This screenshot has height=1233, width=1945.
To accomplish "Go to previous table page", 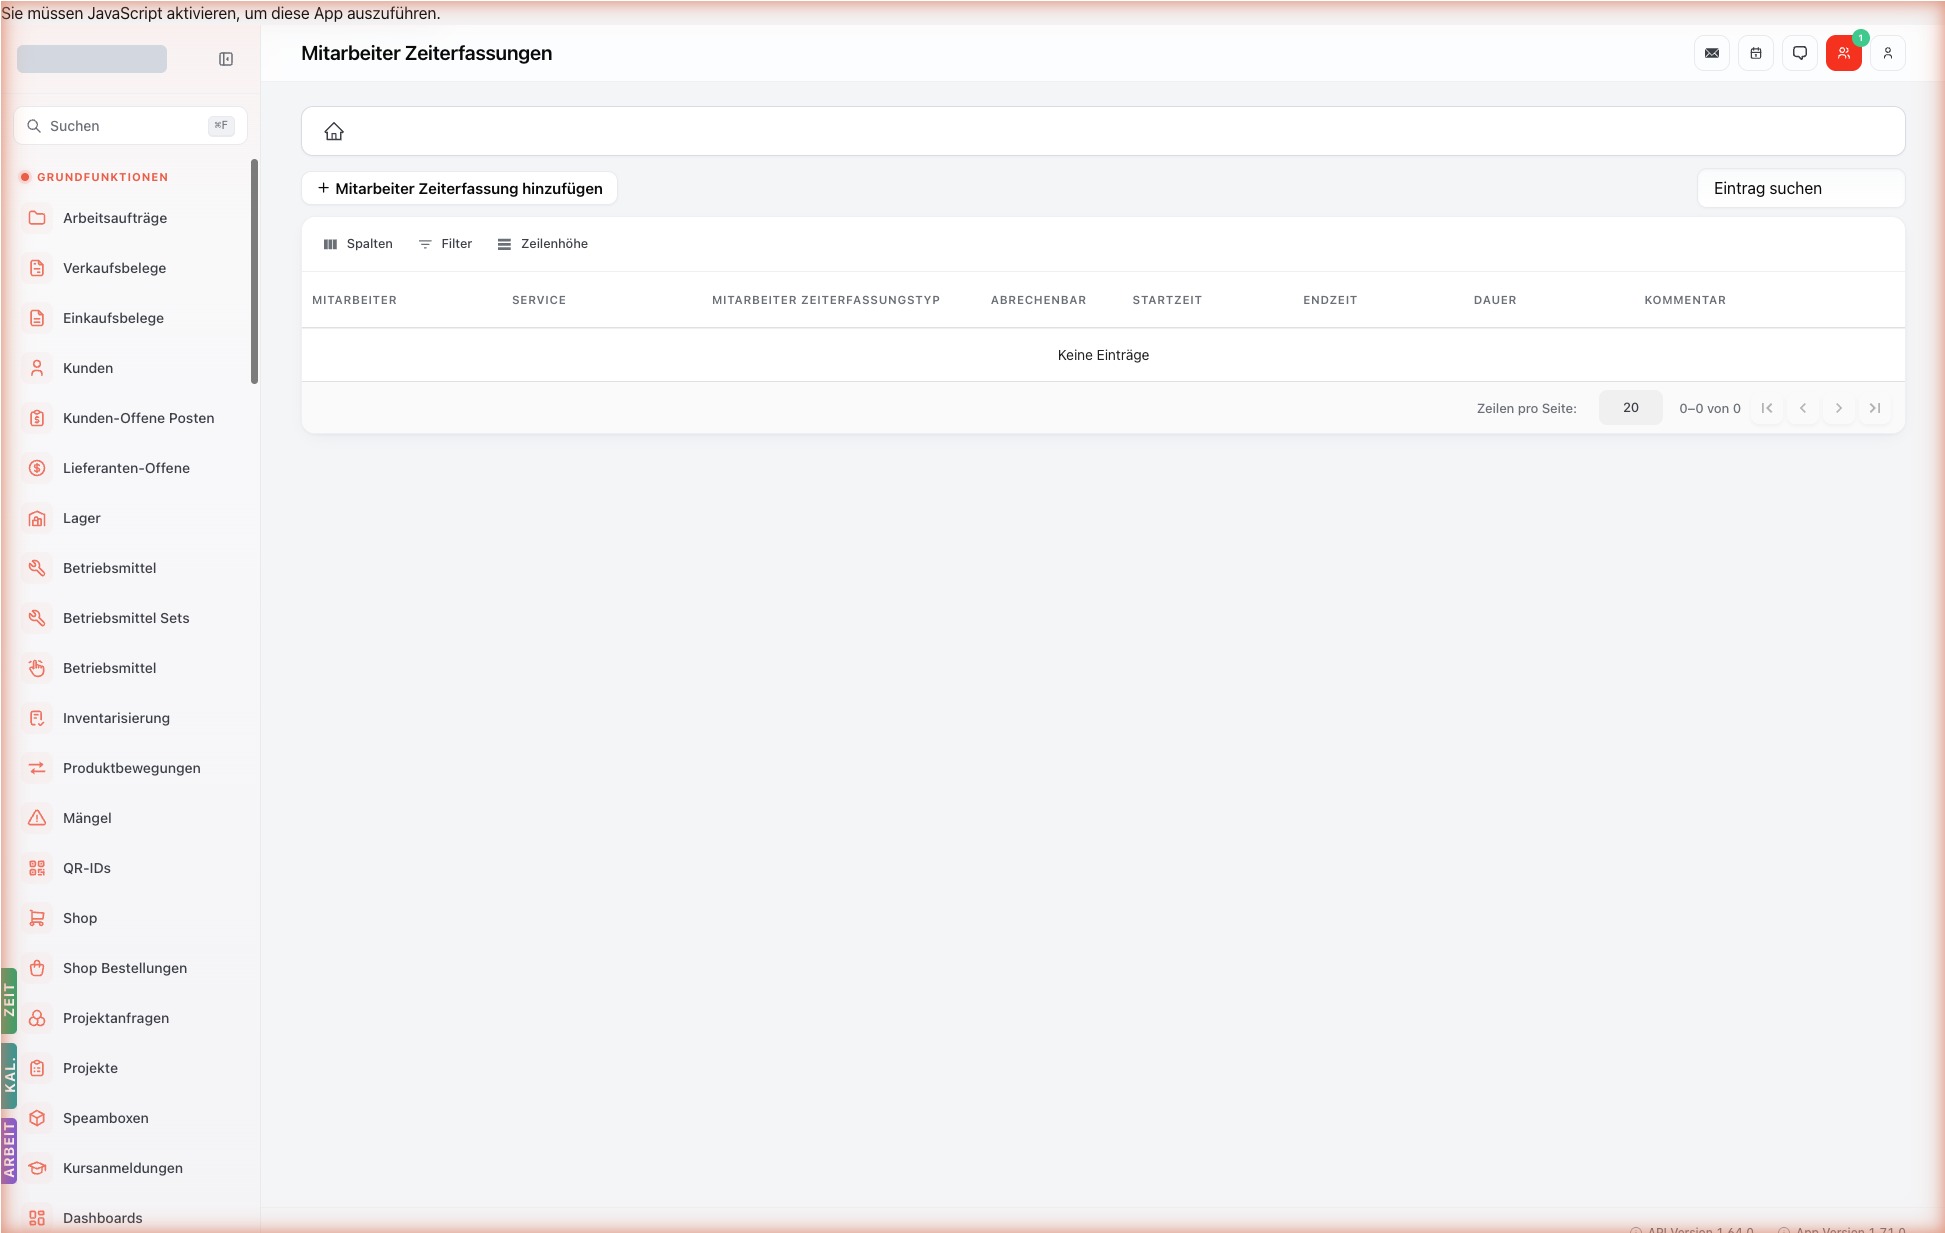I will pos(1803,408).
